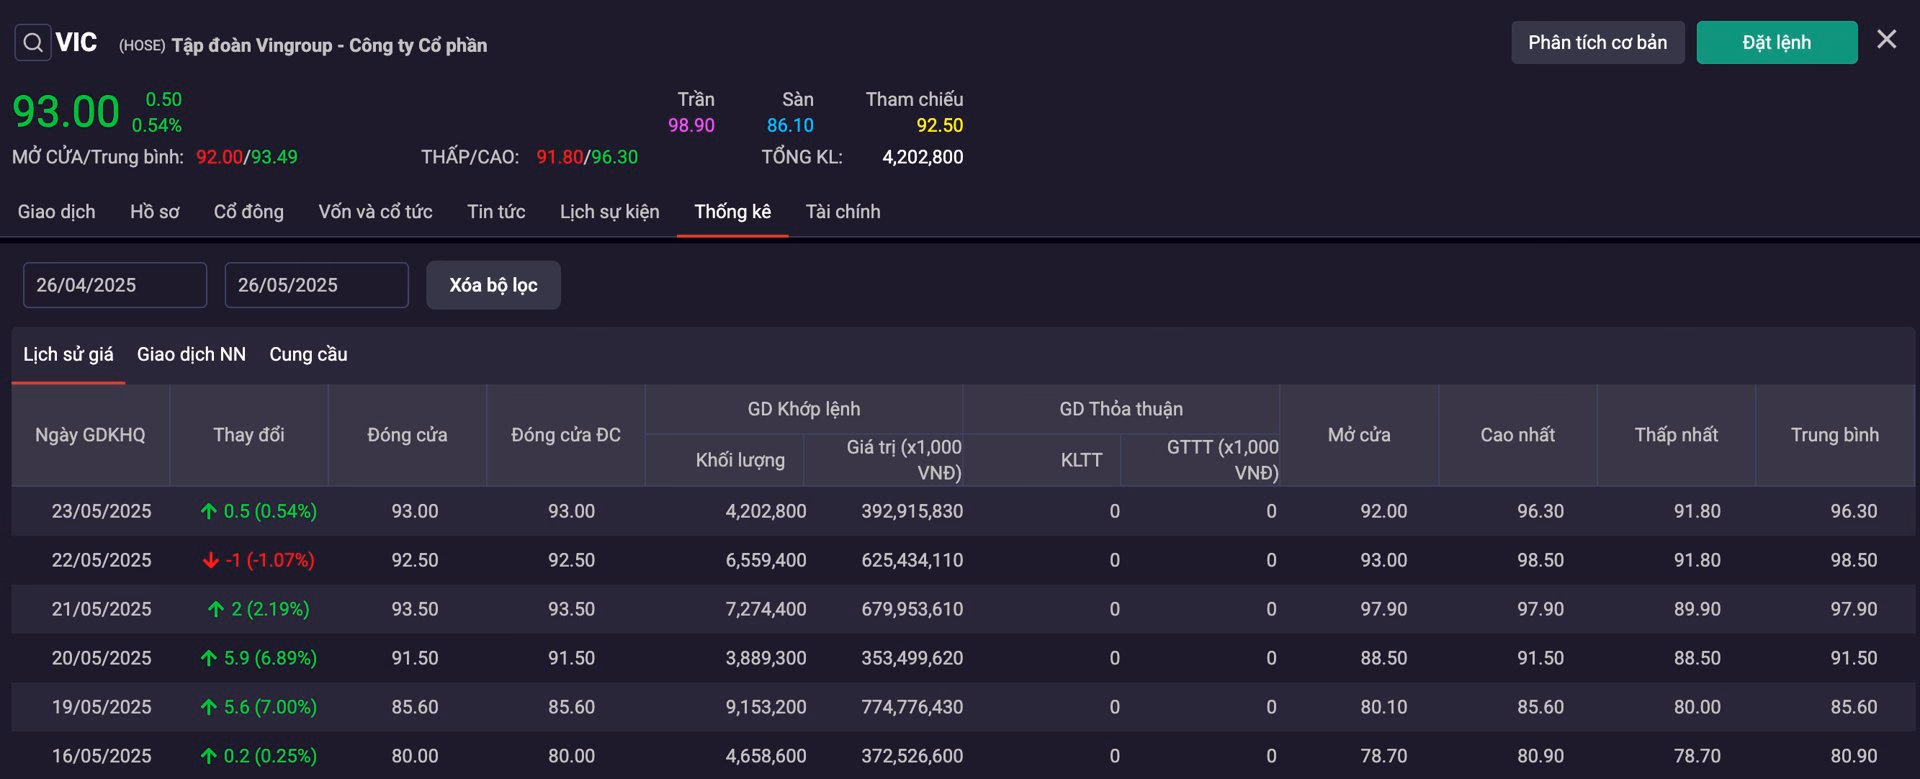Screen dimensions: 1920x779
Task: Open the Tài chính tab
Action: pos(843,212)
